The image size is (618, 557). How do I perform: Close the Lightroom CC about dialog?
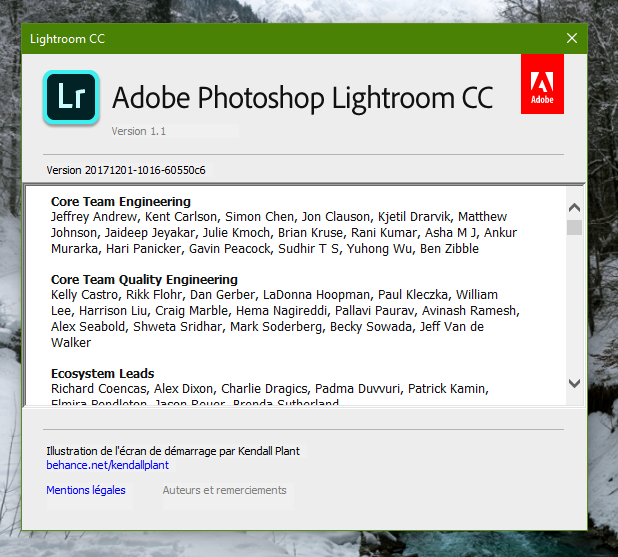click(x=572, y=38)
